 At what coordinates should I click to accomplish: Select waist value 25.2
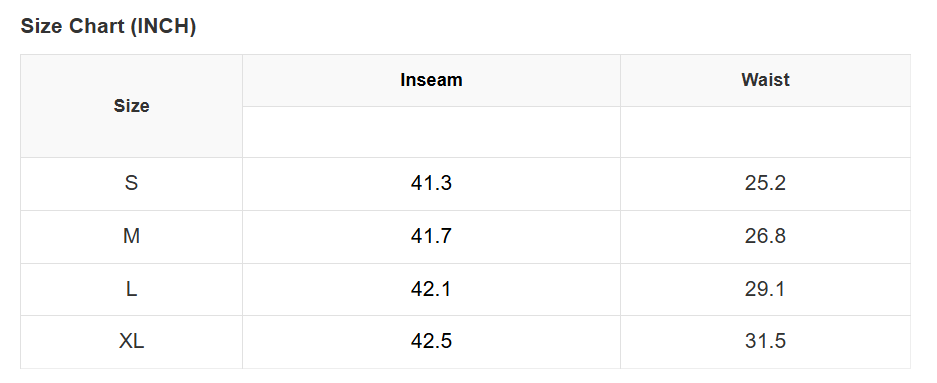point(765,183)
